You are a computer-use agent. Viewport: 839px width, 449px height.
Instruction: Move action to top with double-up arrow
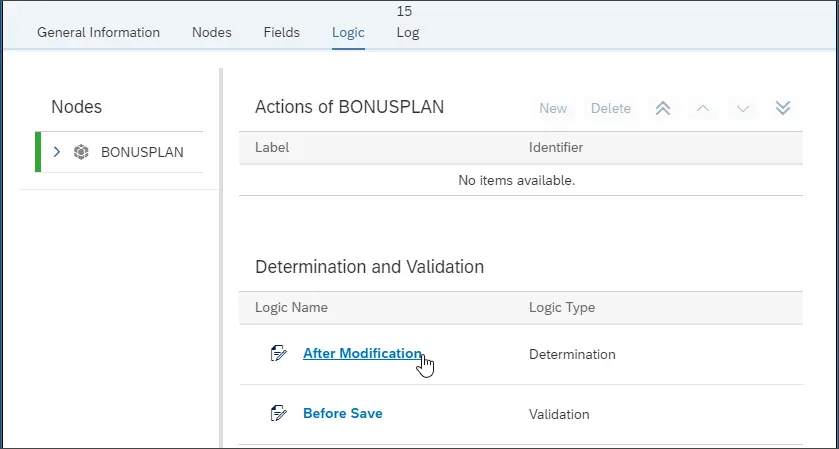[x=662, y=108]
